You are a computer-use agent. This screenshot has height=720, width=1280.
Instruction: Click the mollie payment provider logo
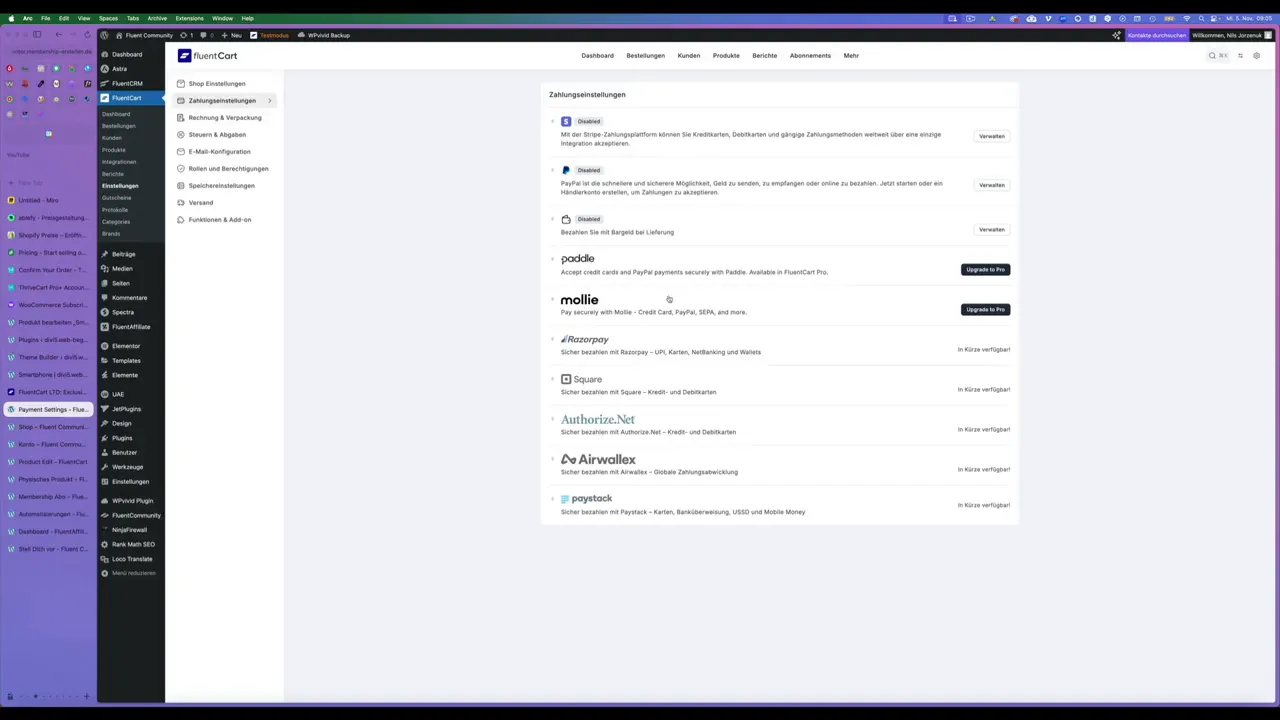point(579,300)
